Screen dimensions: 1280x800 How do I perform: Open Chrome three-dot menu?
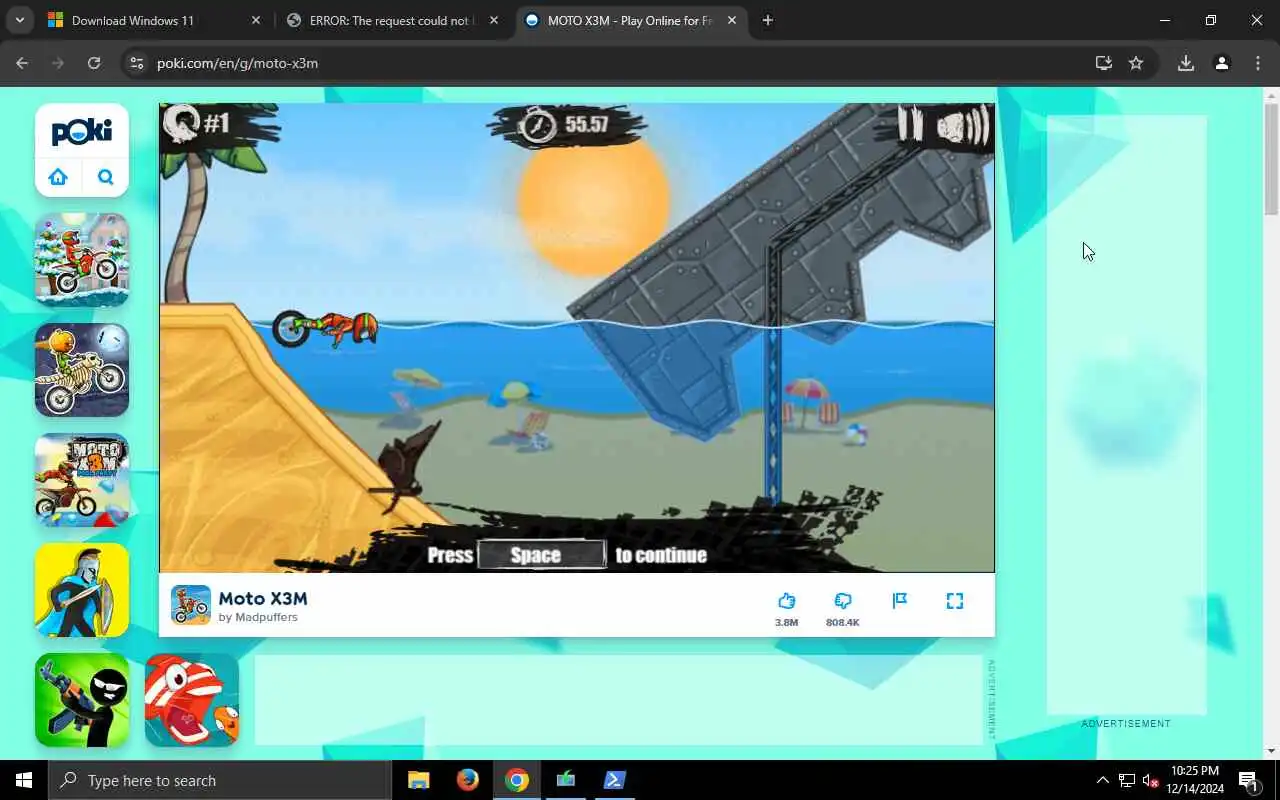(x=1258, y=63)
